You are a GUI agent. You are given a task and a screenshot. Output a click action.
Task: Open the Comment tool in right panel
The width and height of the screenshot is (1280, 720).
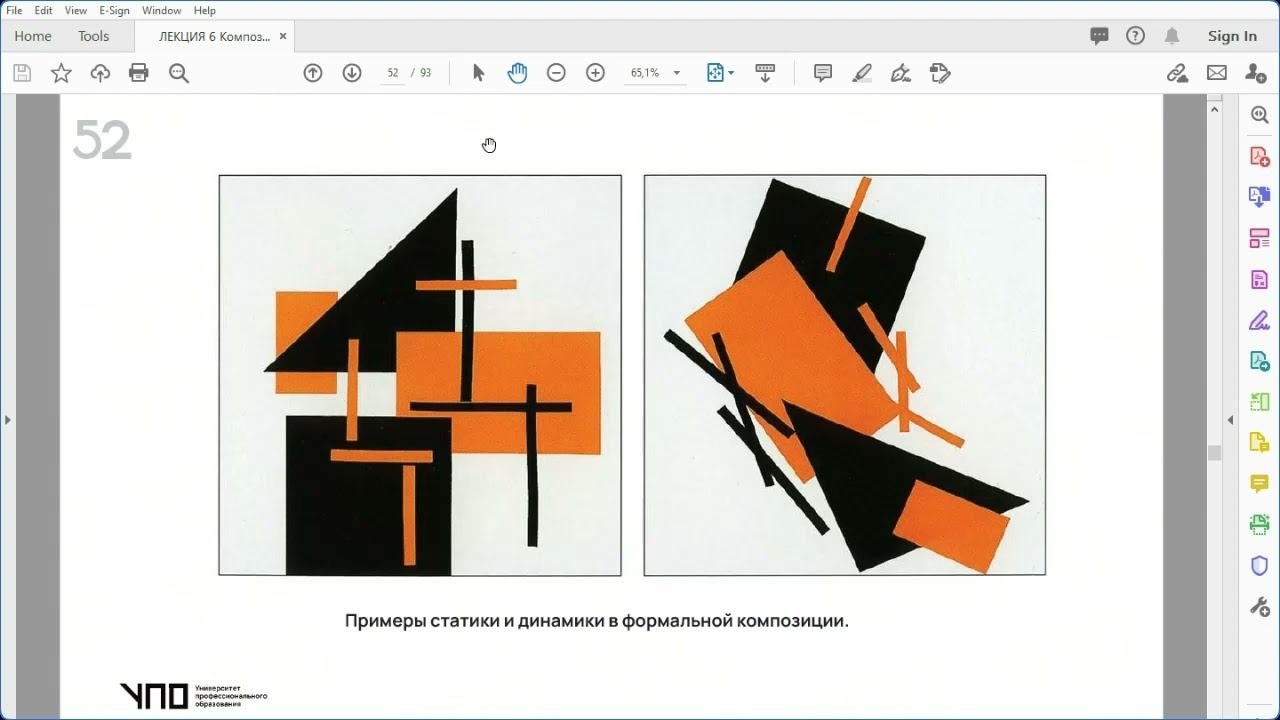1260,484
